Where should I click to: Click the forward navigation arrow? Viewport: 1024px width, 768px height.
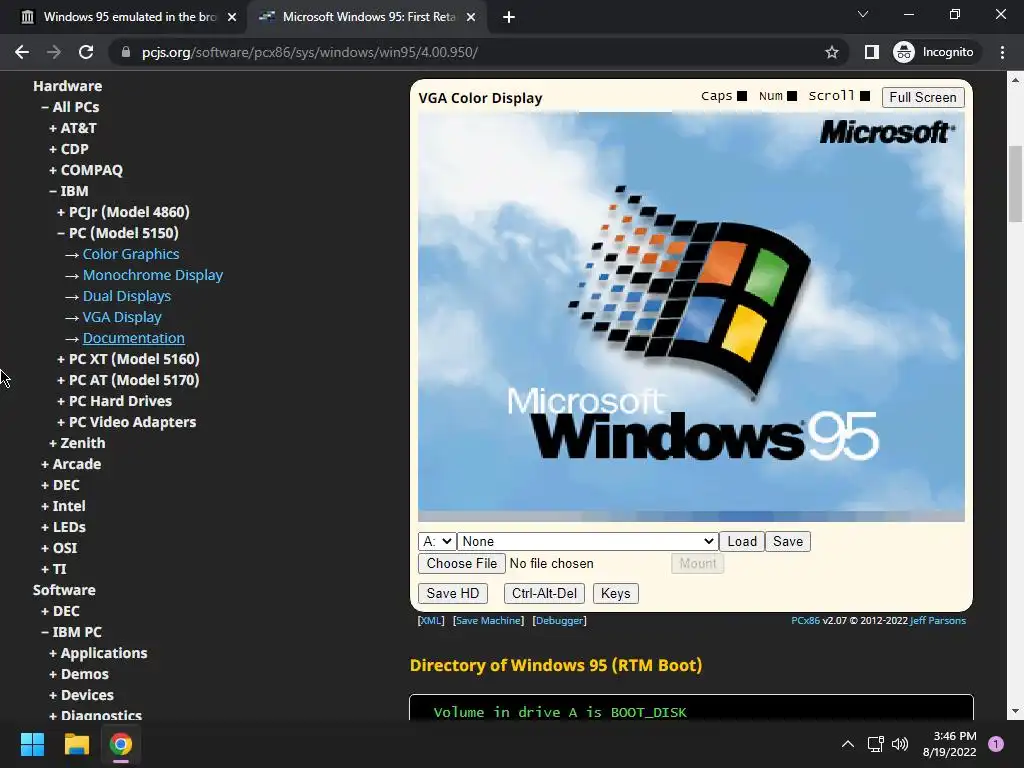coord(54,52)
